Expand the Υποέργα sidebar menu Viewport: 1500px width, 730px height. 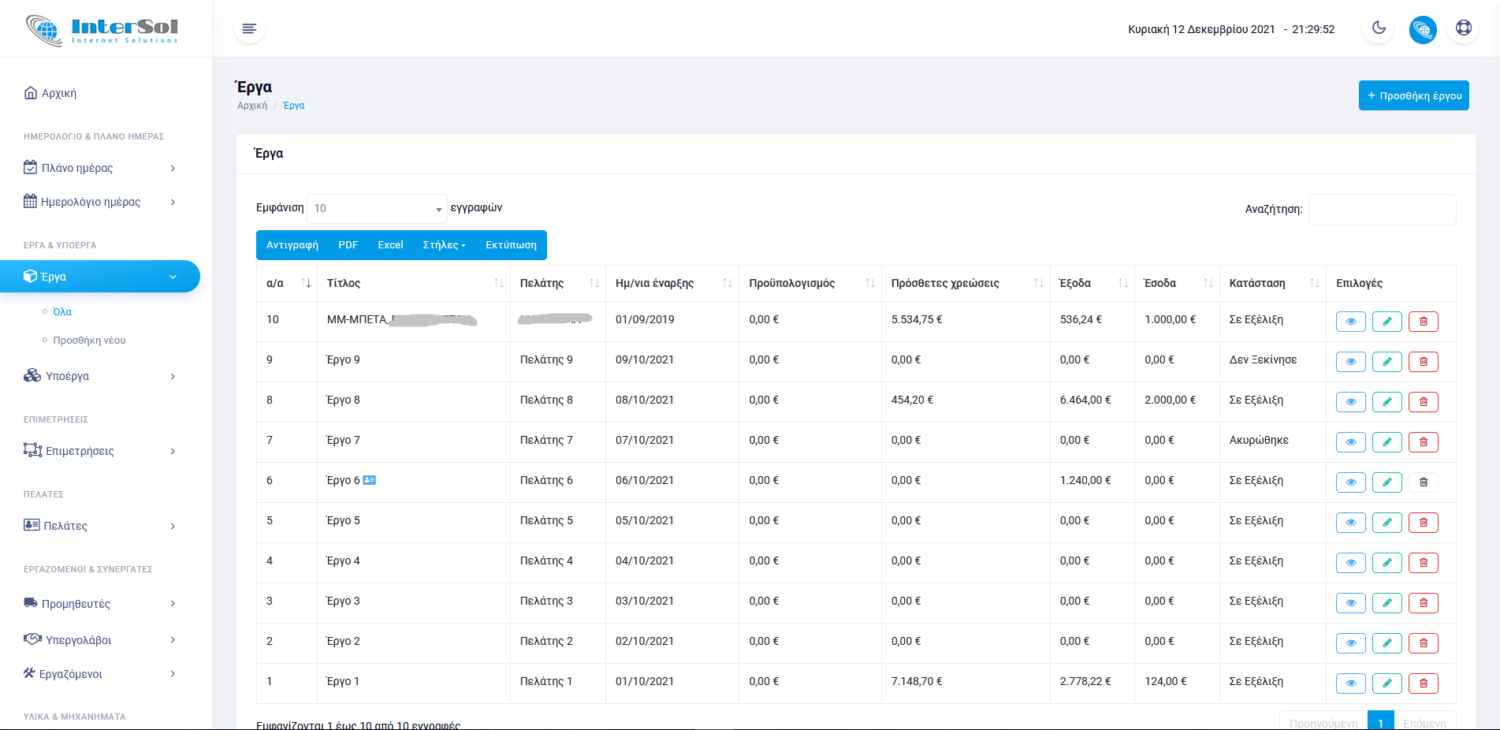pos(100,376)
